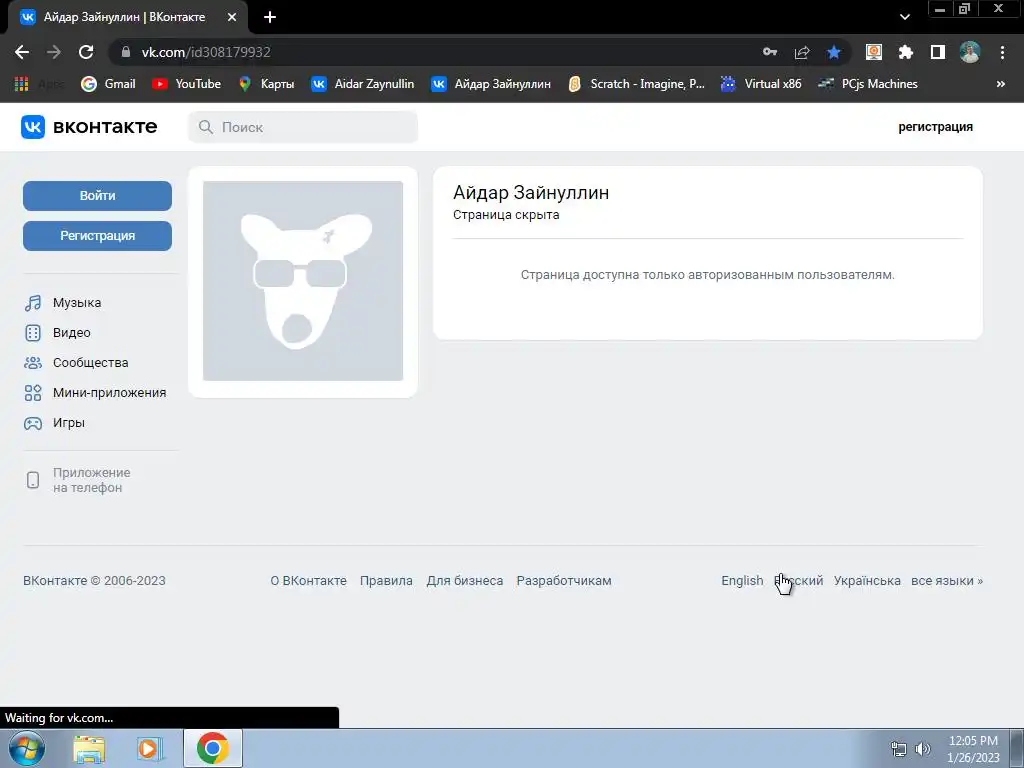Click the default avatar profile picture
Screen dimensions: 1024x768
pyautogui.click(x=303, y=281)
